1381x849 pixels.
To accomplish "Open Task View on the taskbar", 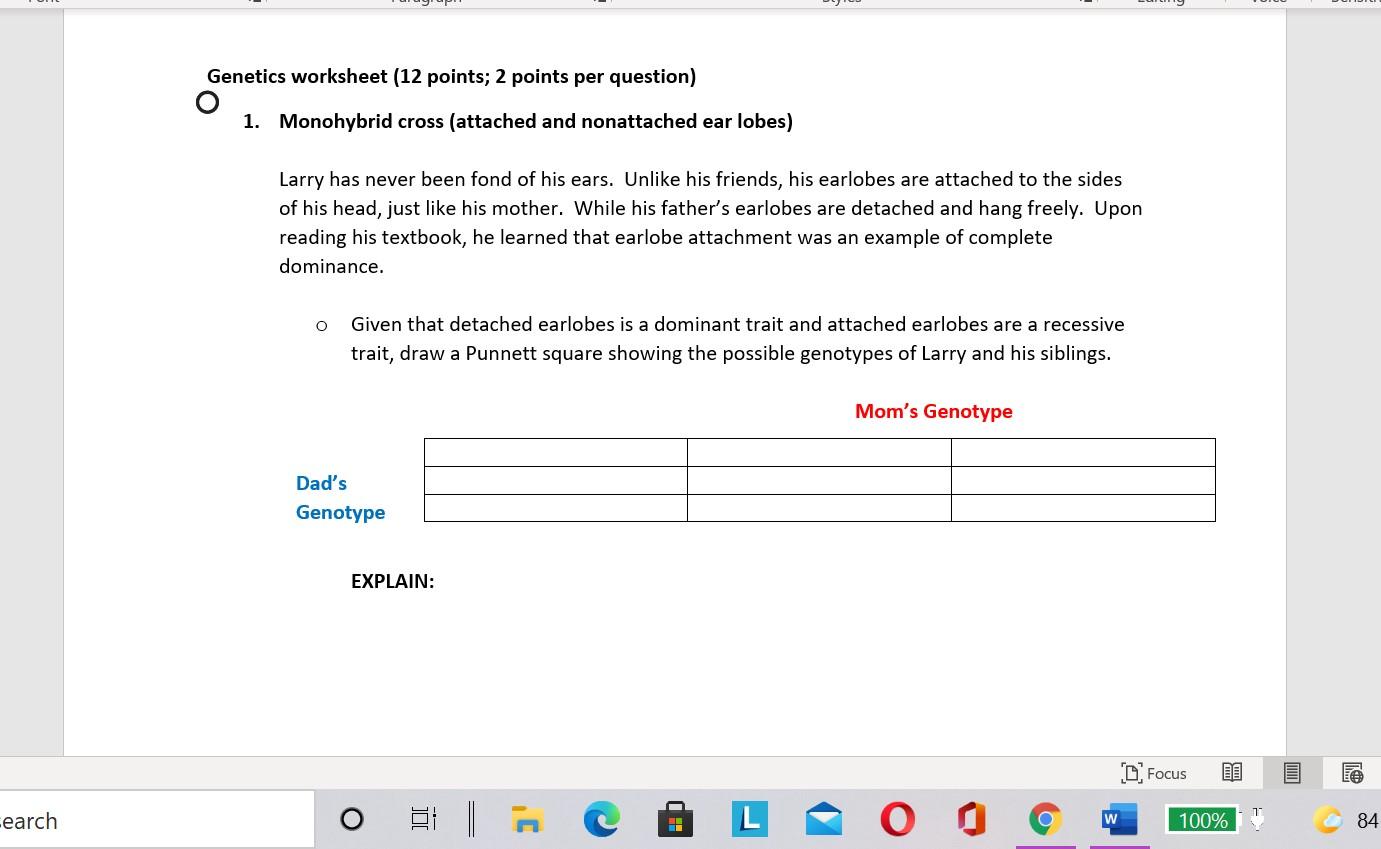I will pyautogui.click(x=424, y=820).
